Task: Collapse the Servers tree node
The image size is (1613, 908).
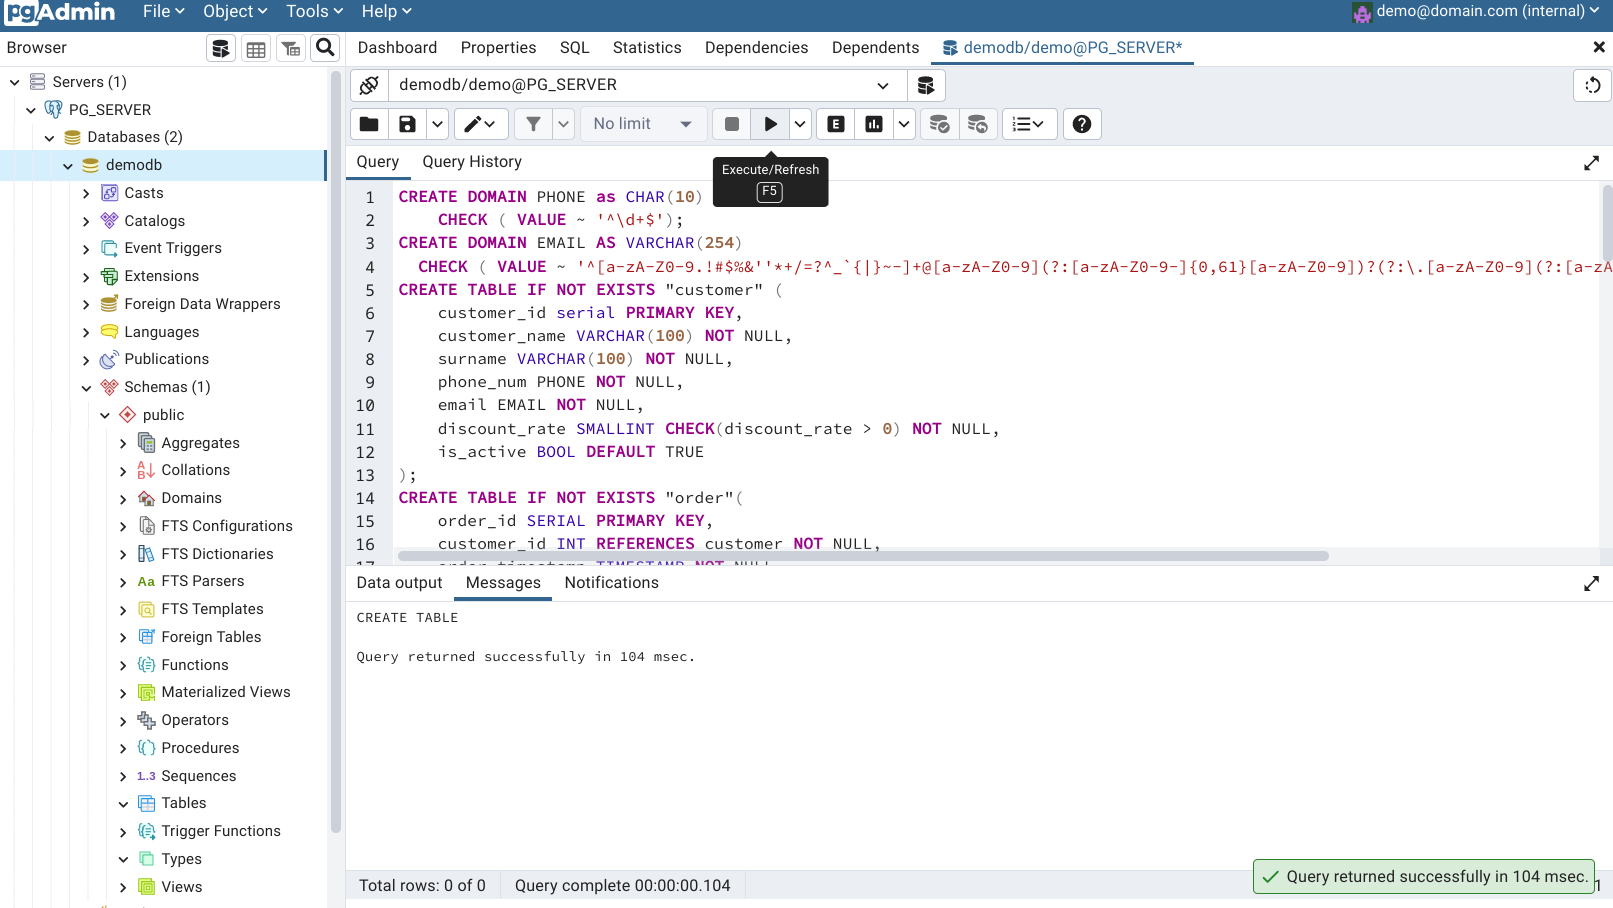Action: tap(14, 82)
